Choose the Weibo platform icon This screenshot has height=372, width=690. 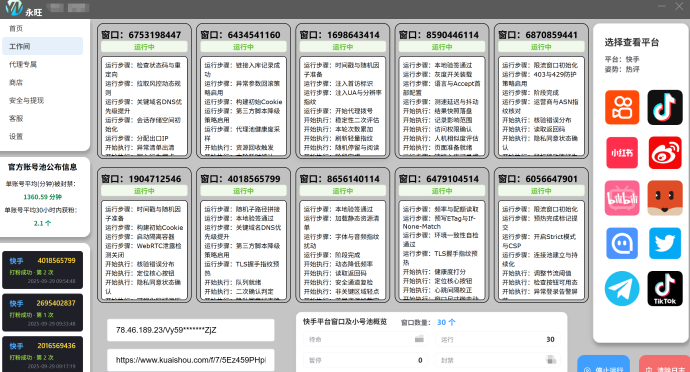click(x=665, y=153)
